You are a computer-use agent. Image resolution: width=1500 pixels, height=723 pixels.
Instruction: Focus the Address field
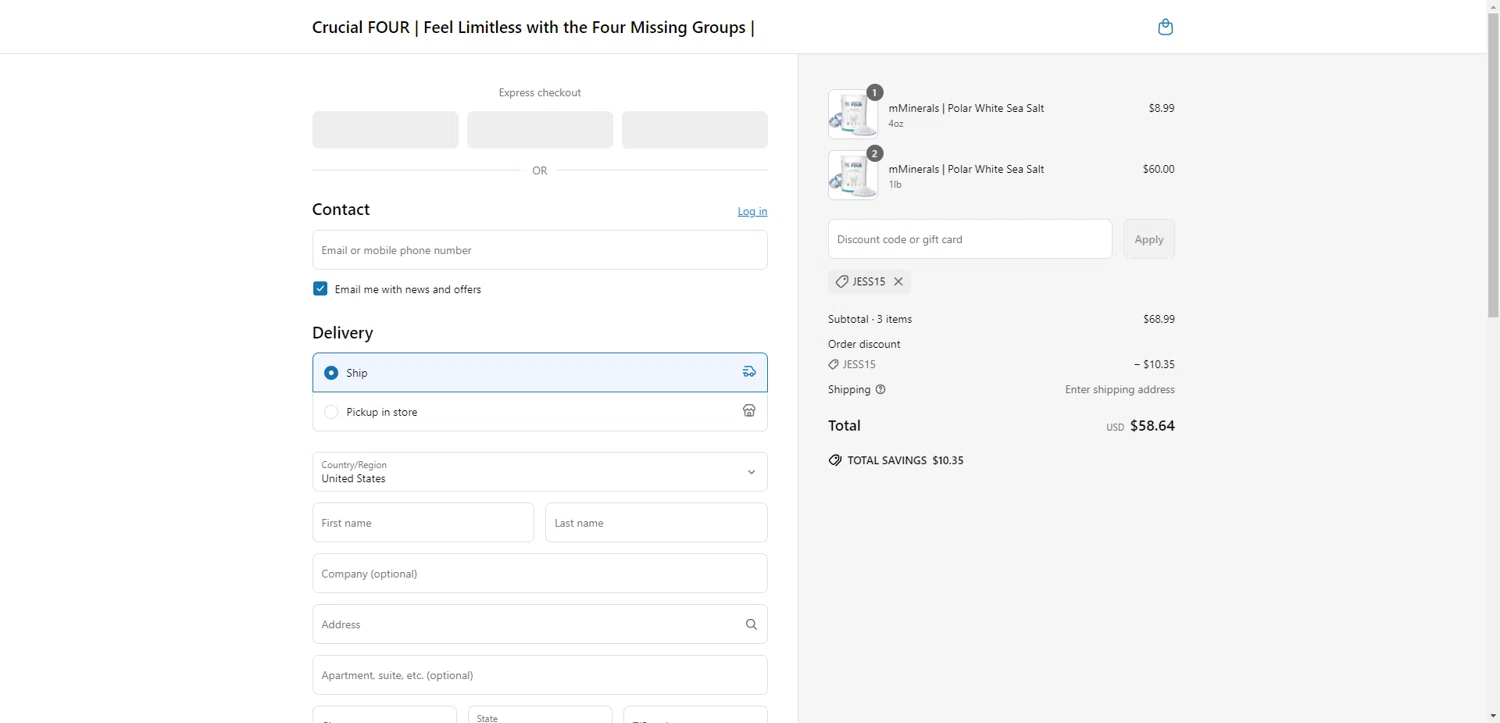(540, 624)
